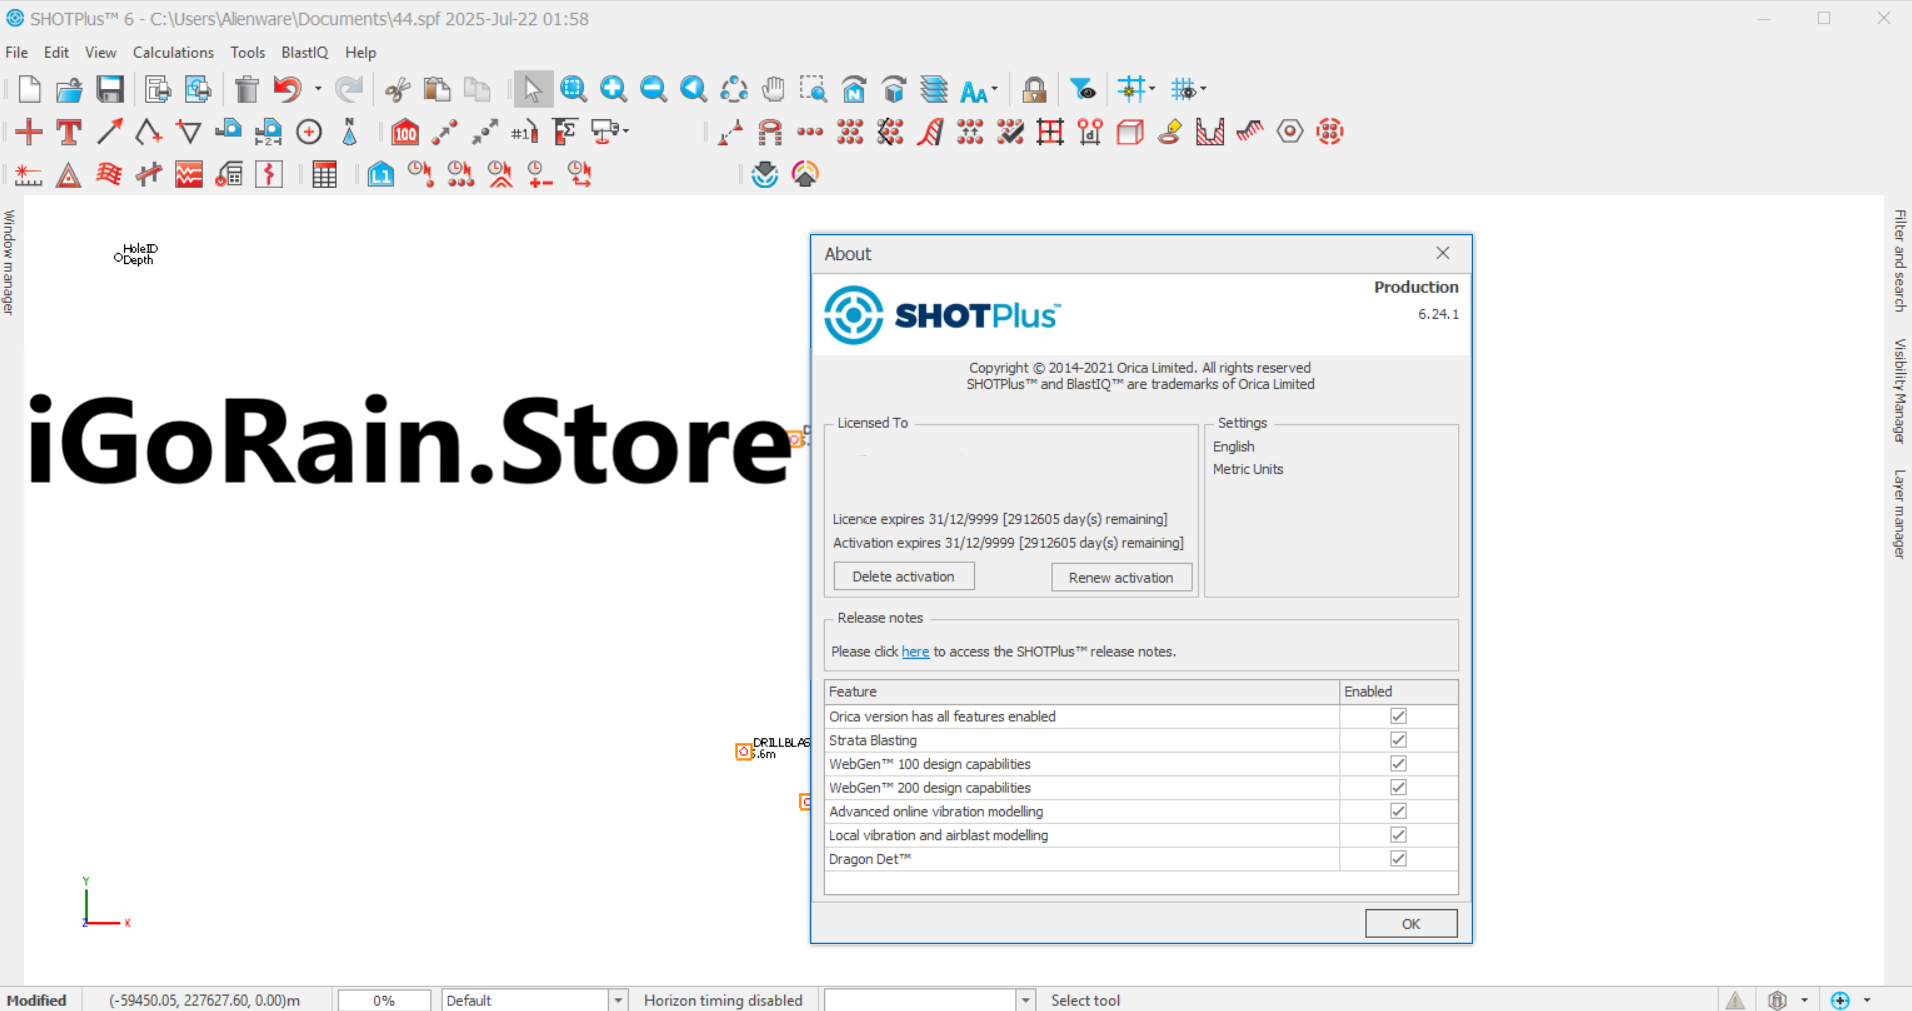This screenshot has height=1011, width=1912.
Task: Click the 0% progress indicator
Action: 384,999
